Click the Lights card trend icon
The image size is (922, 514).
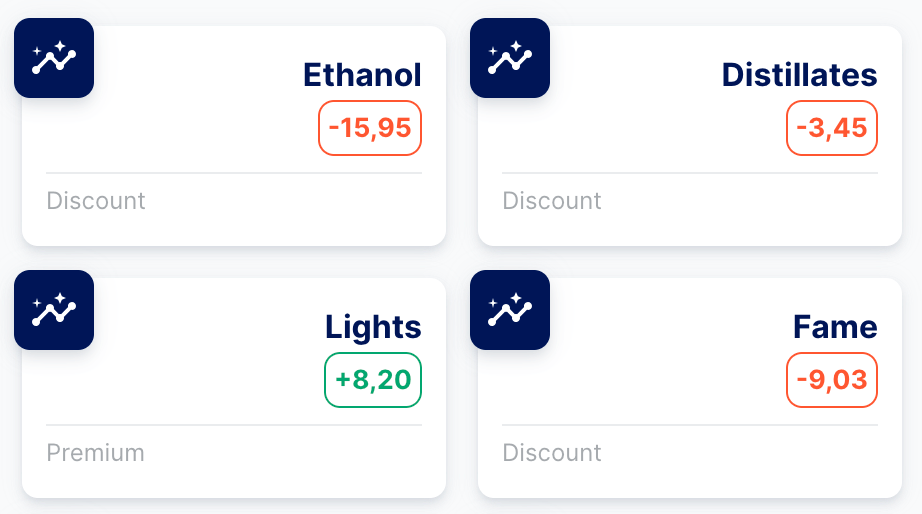point(54,310)
